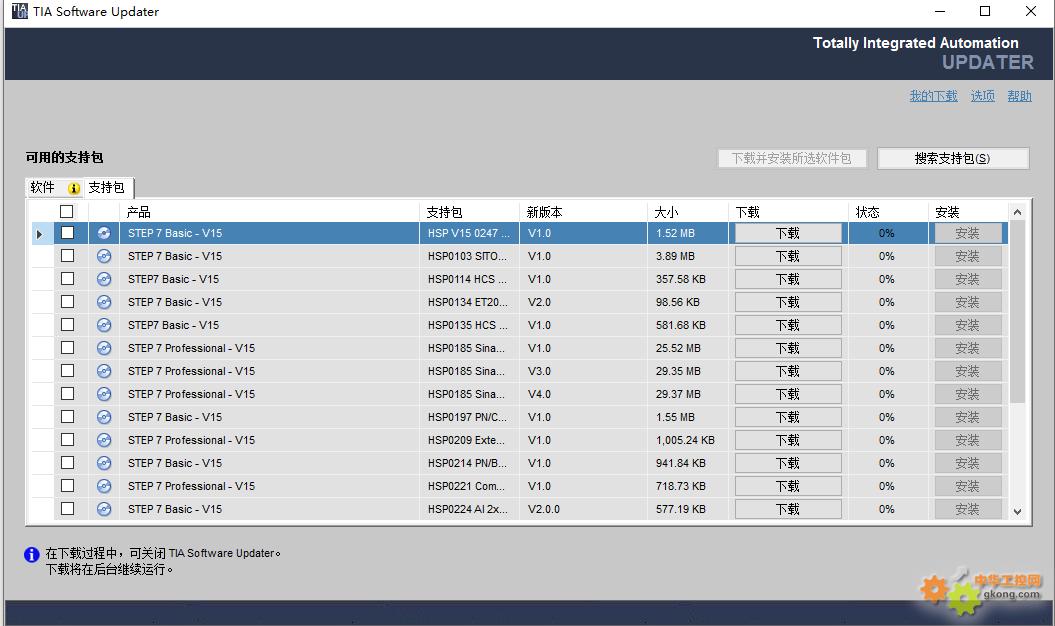
Task: Click the row indicator arrow of first row
Action: point(40,234)
